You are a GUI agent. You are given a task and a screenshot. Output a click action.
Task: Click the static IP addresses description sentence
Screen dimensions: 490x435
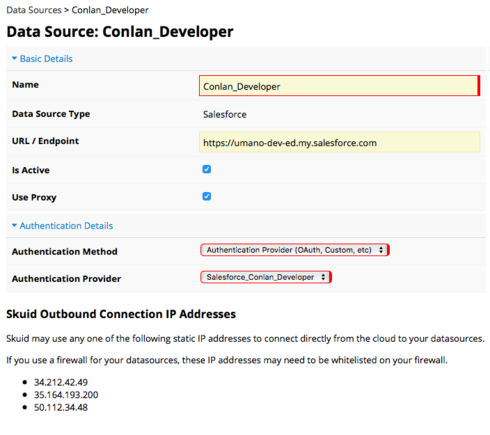245,339
